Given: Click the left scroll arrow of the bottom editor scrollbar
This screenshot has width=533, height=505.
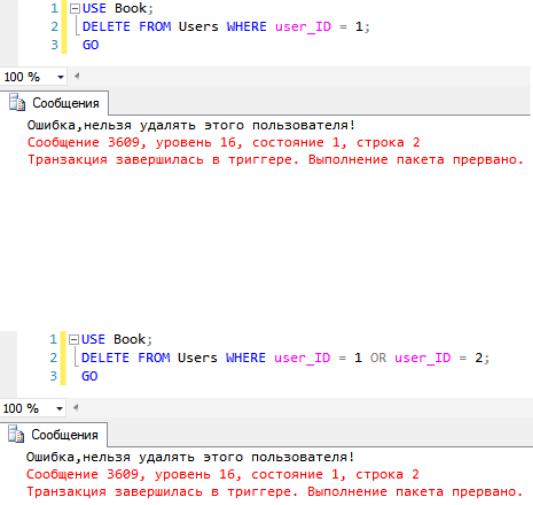Looking at the screenshot, I should (75, 407).
